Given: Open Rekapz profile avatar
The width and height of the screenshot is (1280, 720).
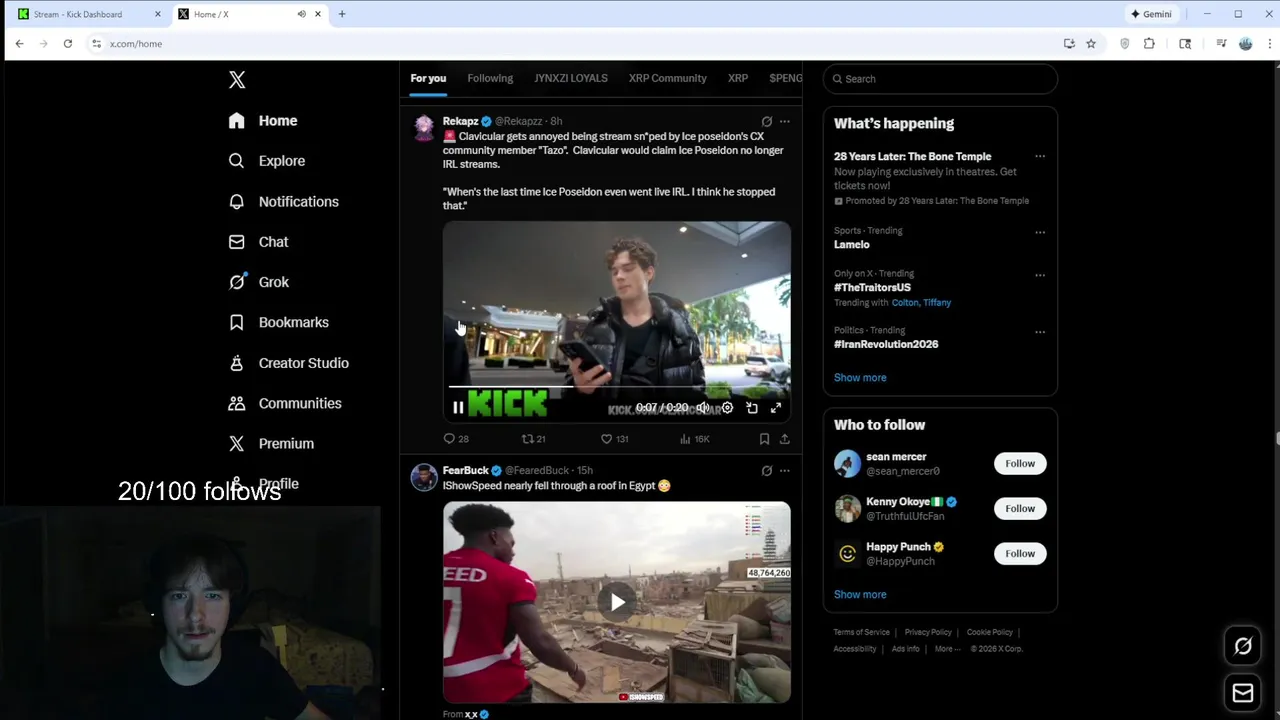Looking at the screenshot, I should [424, 127].
